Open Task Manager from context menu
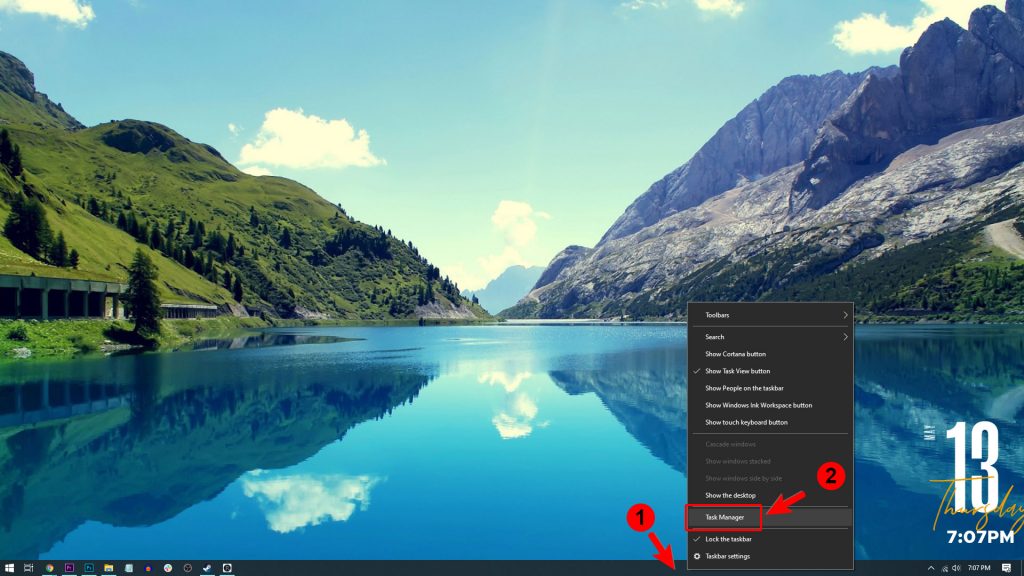 tap(771, 517)
